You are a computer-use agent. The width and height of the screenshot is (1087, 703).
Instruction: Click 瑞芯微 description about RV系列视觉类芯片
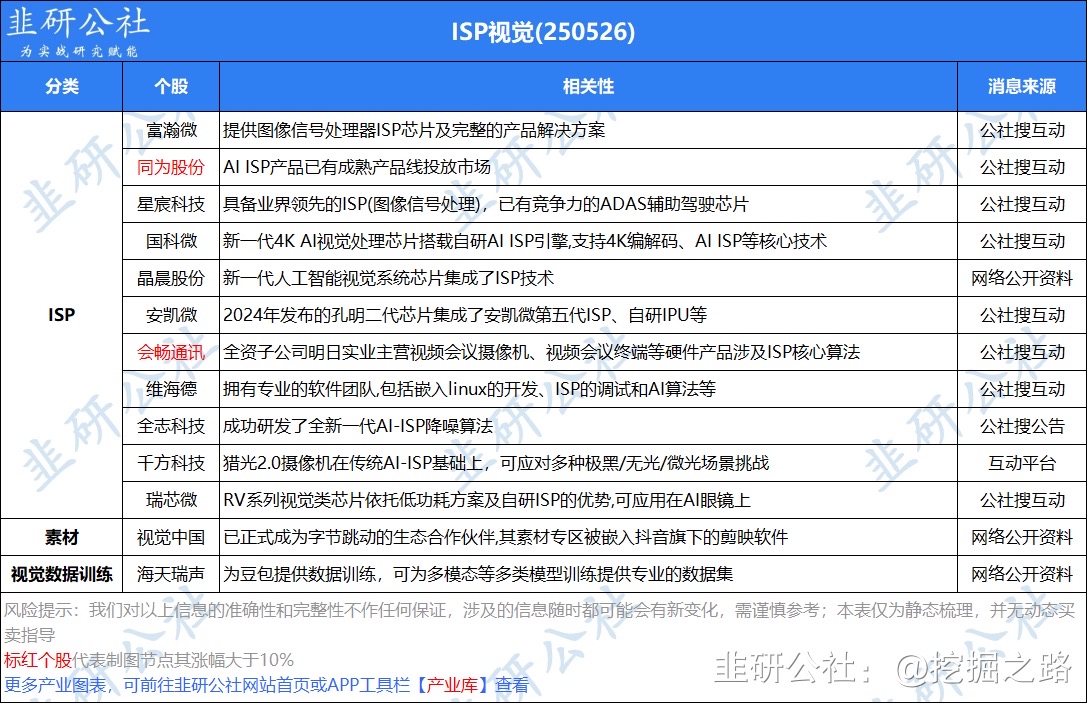487,500
